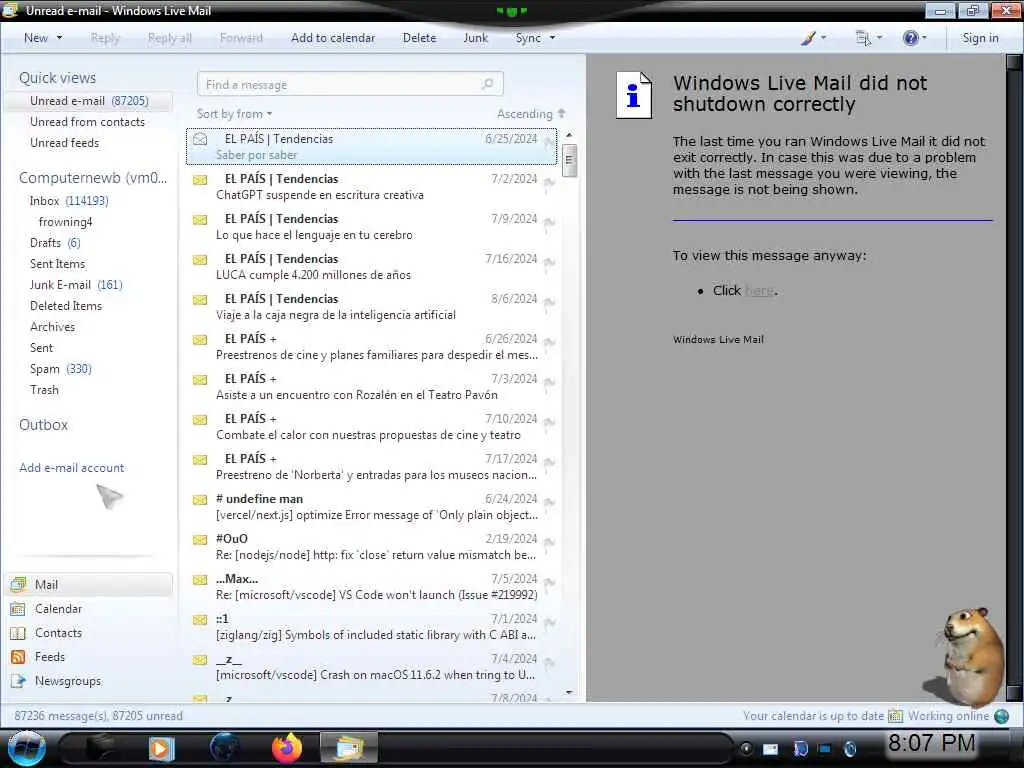Switch to Calendar view

pyautogui.click(x=58, y=609)
